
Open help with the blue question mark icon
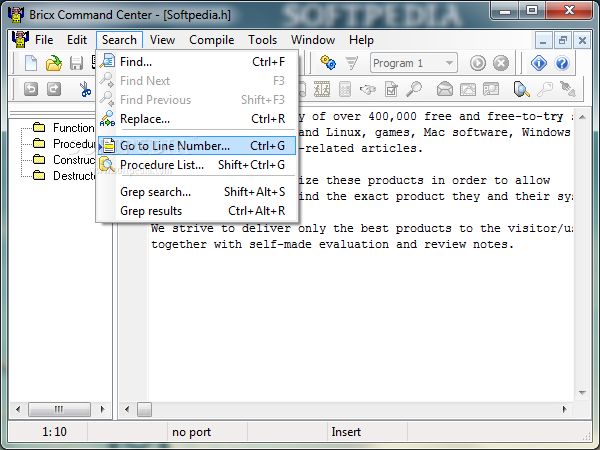pos(562,63)
